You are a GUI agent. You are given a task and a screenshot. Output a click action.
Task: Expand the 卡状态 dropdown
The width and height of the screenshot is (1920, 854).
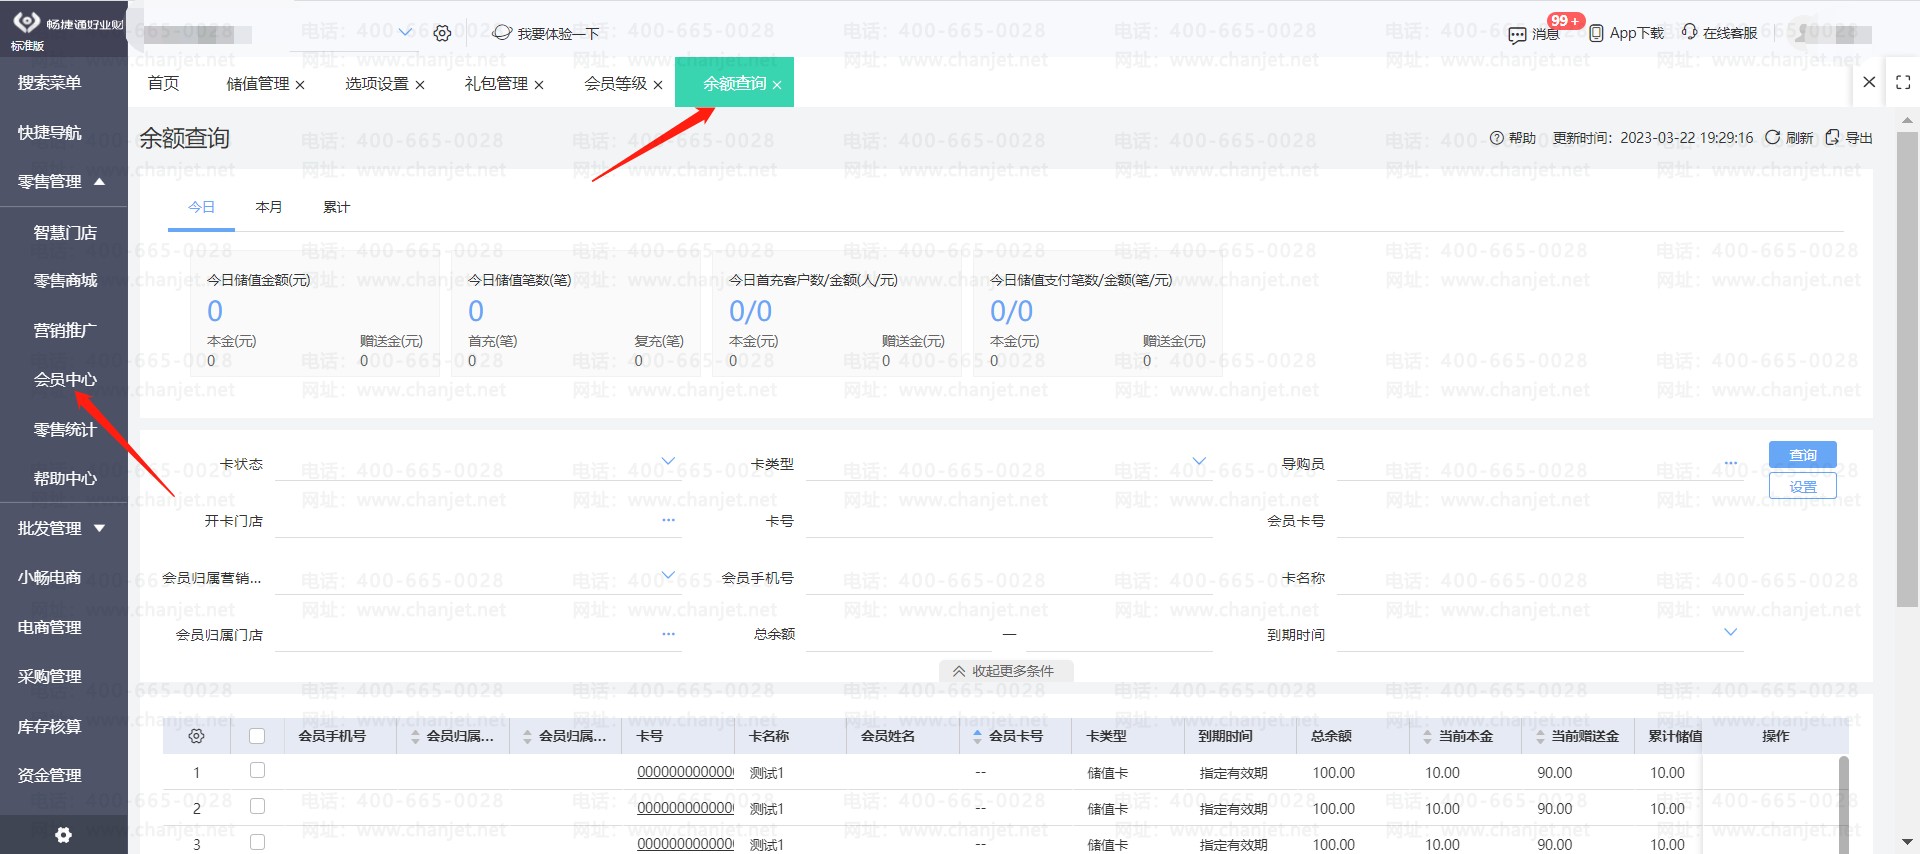668,461
